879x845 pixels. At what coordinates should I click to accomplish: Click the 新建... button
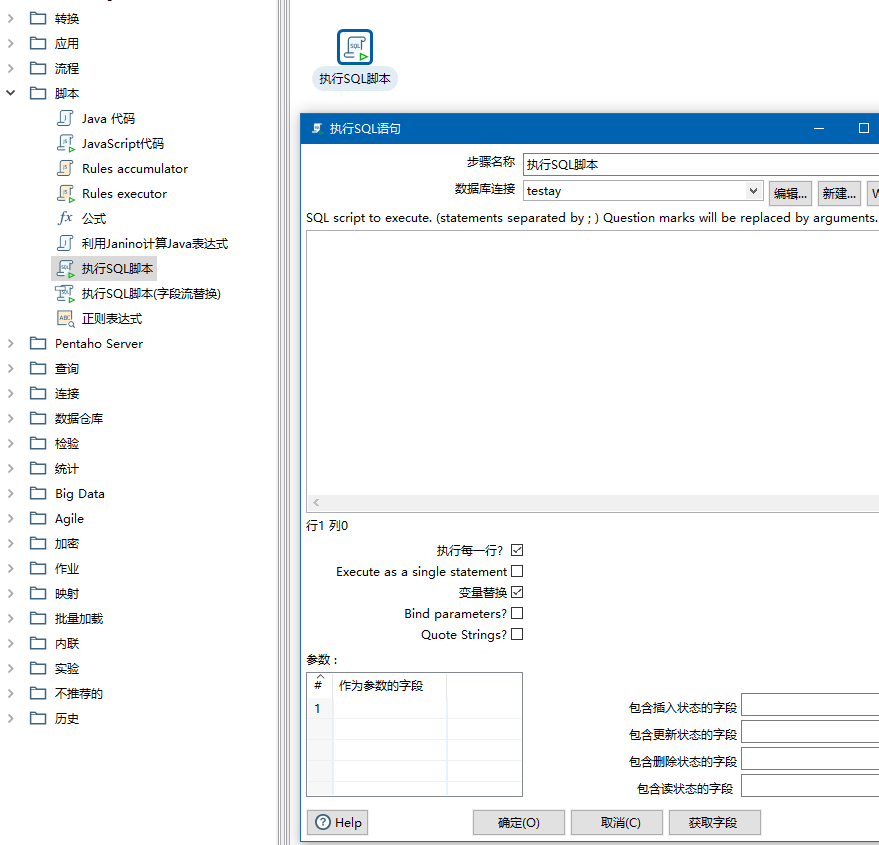[x=839, y=193]
